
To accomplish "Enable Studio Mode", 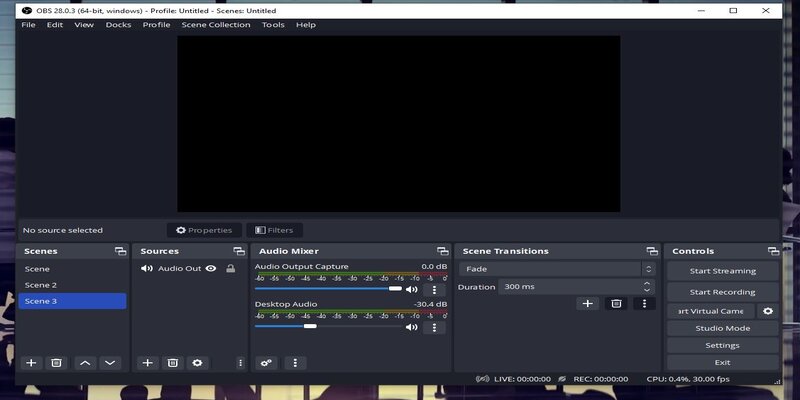I will click(x=722, y=328).
